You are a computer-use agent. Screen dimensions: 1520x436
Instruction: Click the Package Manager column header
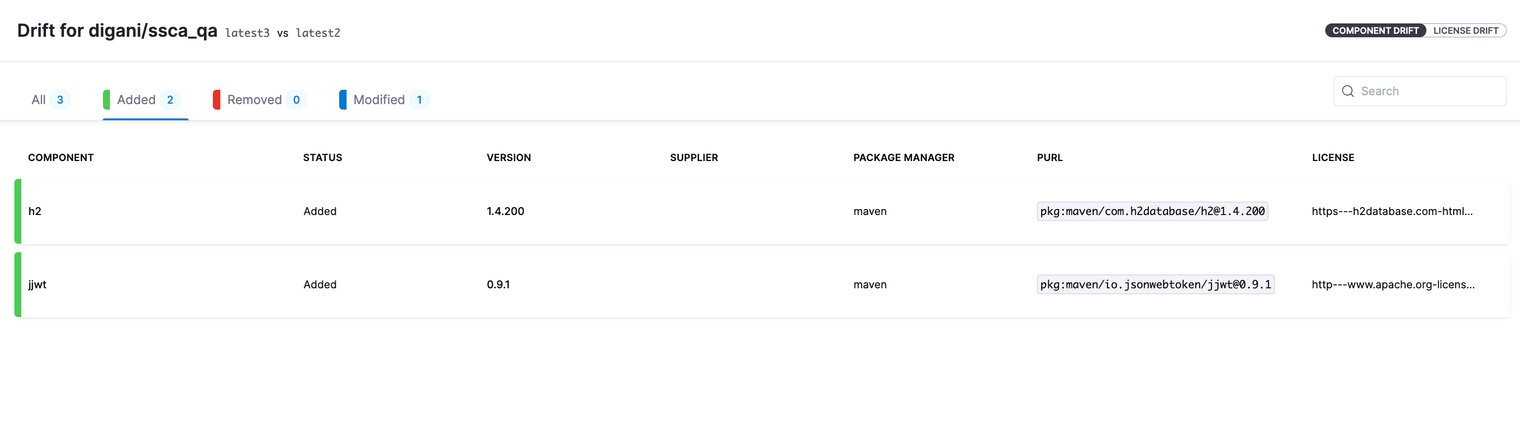[904, 158]
